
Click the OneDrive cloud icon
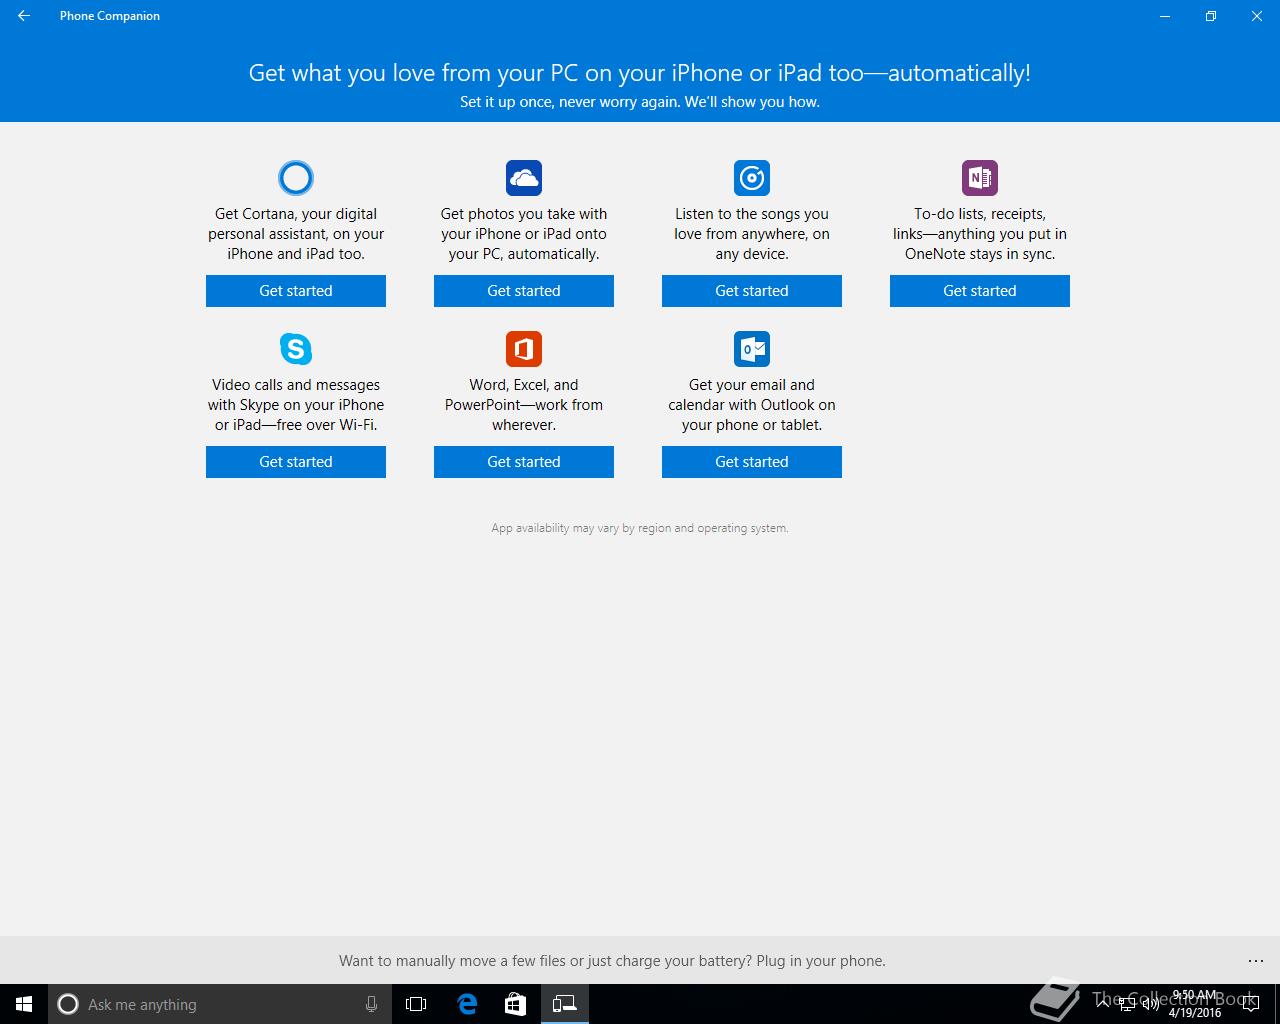pos(524,178)
